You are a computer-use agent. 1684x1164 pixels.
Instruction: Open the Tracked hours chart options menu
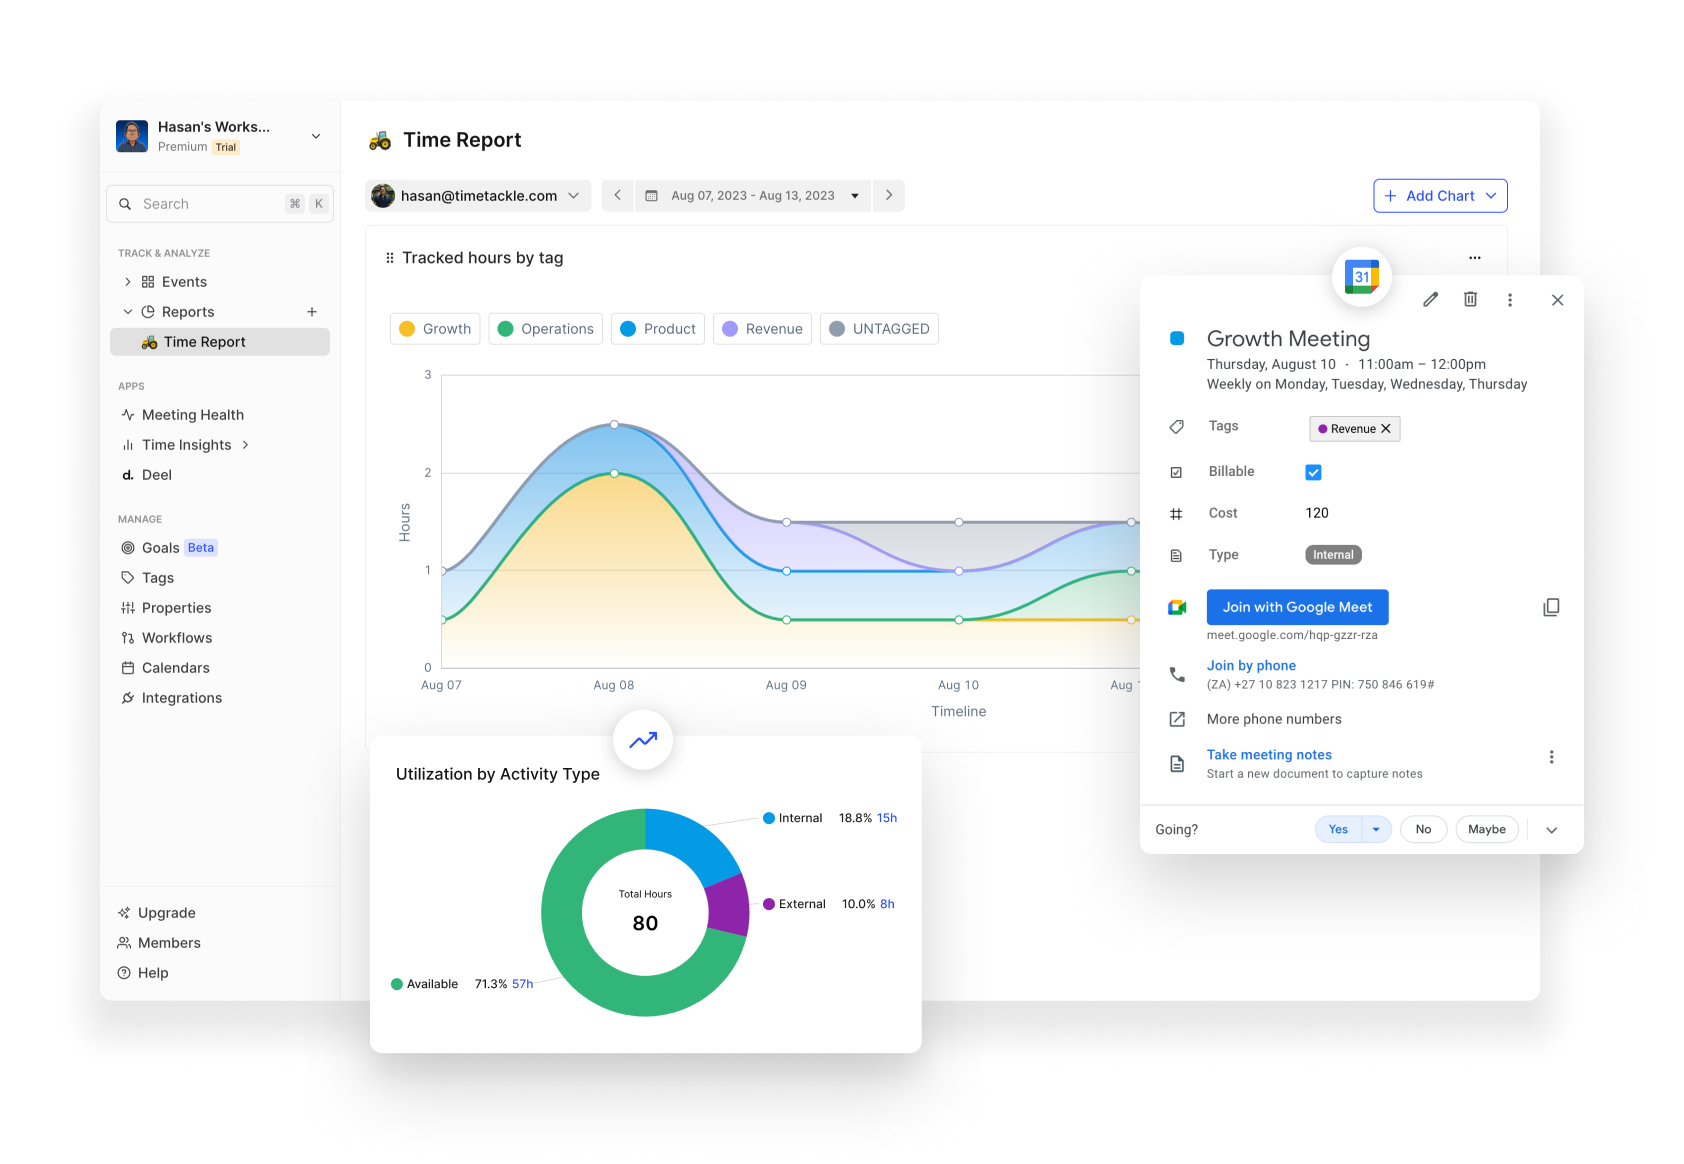(1475, 257)
